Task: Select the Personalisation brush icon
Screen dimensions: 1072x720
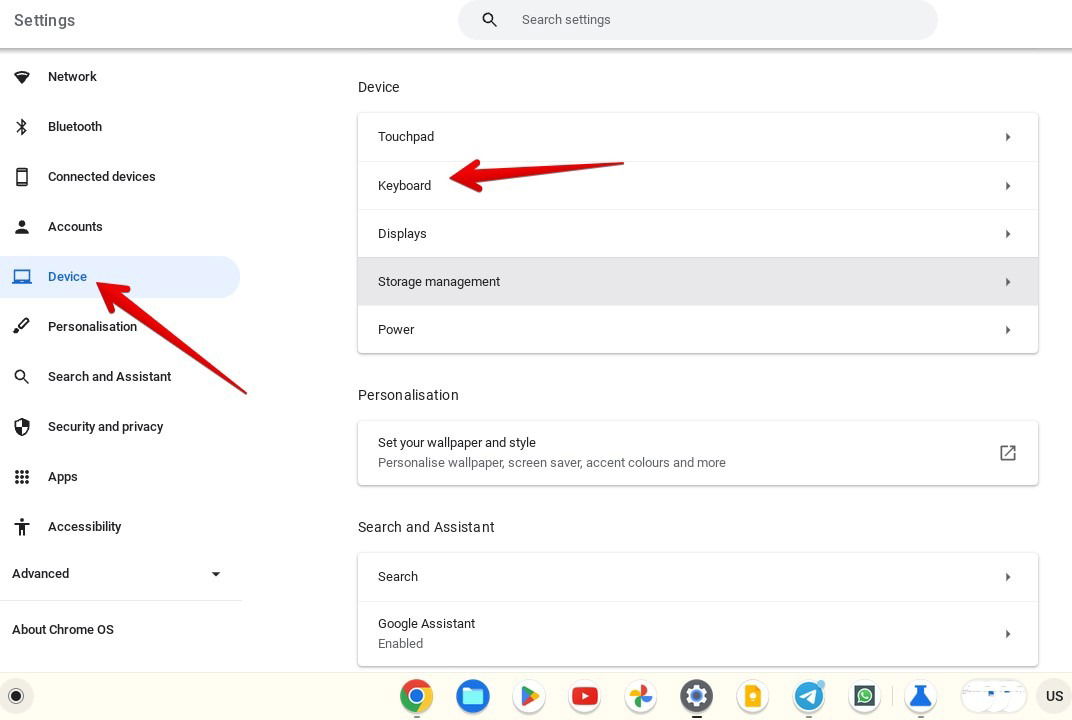Action: [x=22, y=326]
